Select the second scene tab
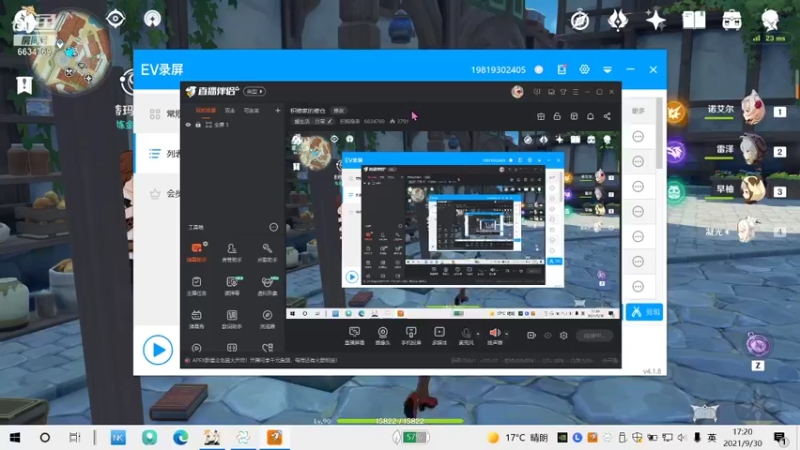The height and width of the screenshot is (450, 800). 230,110
